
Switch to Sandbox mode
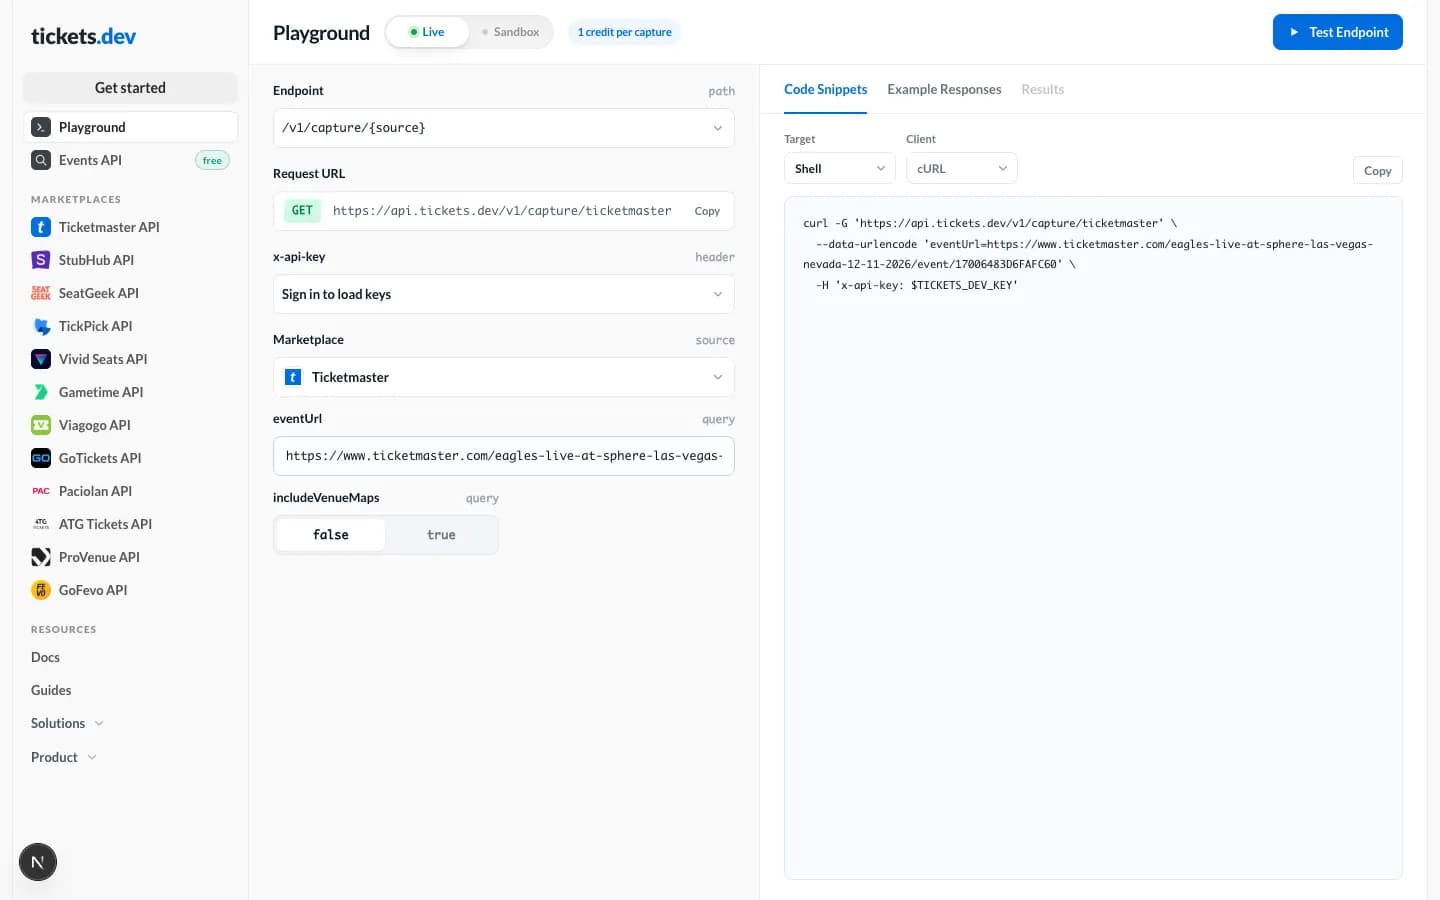point(510,32)
